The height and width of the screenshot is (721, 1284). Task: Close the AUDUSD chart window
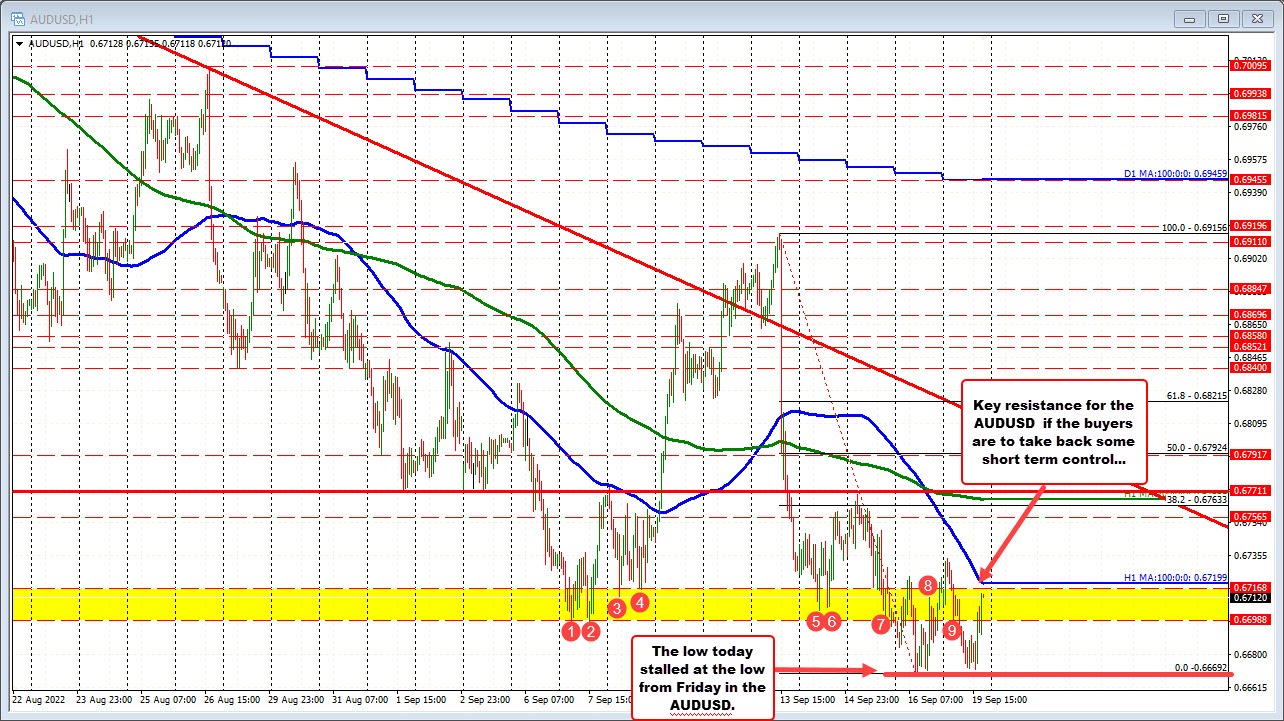click(x=1252, y=18)
